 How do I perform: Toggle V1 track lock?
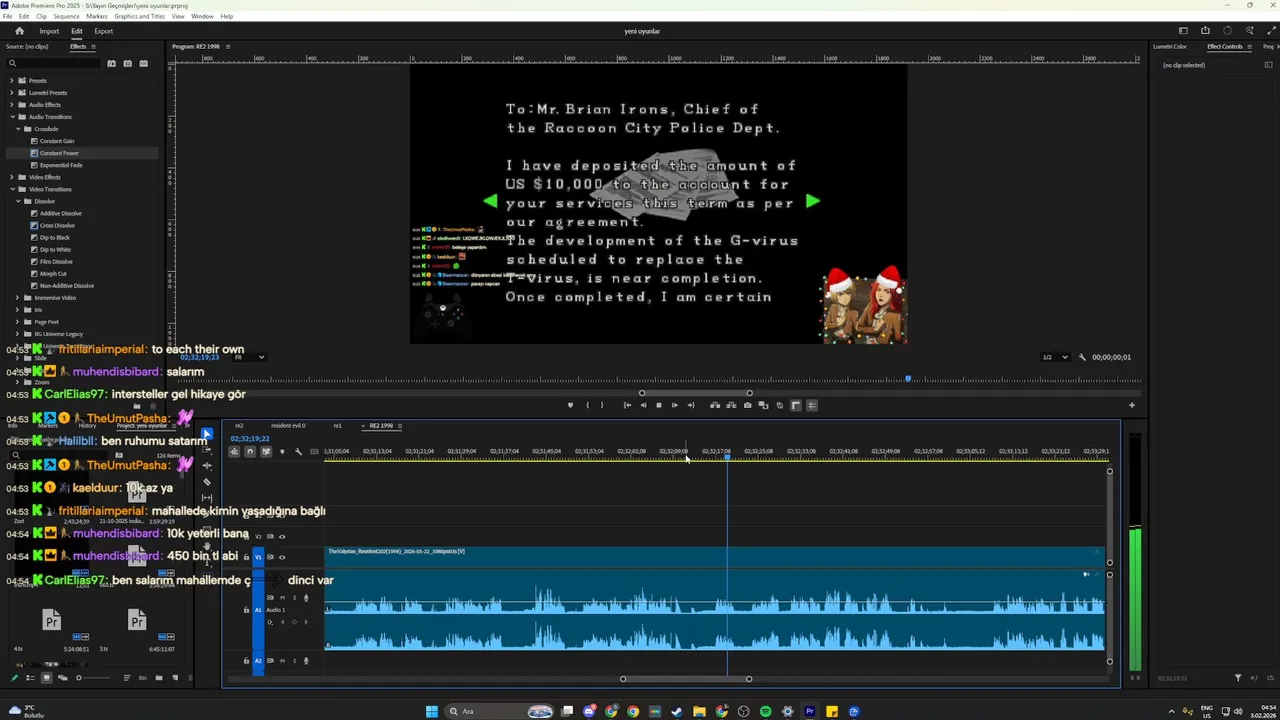tap(246, 556)
